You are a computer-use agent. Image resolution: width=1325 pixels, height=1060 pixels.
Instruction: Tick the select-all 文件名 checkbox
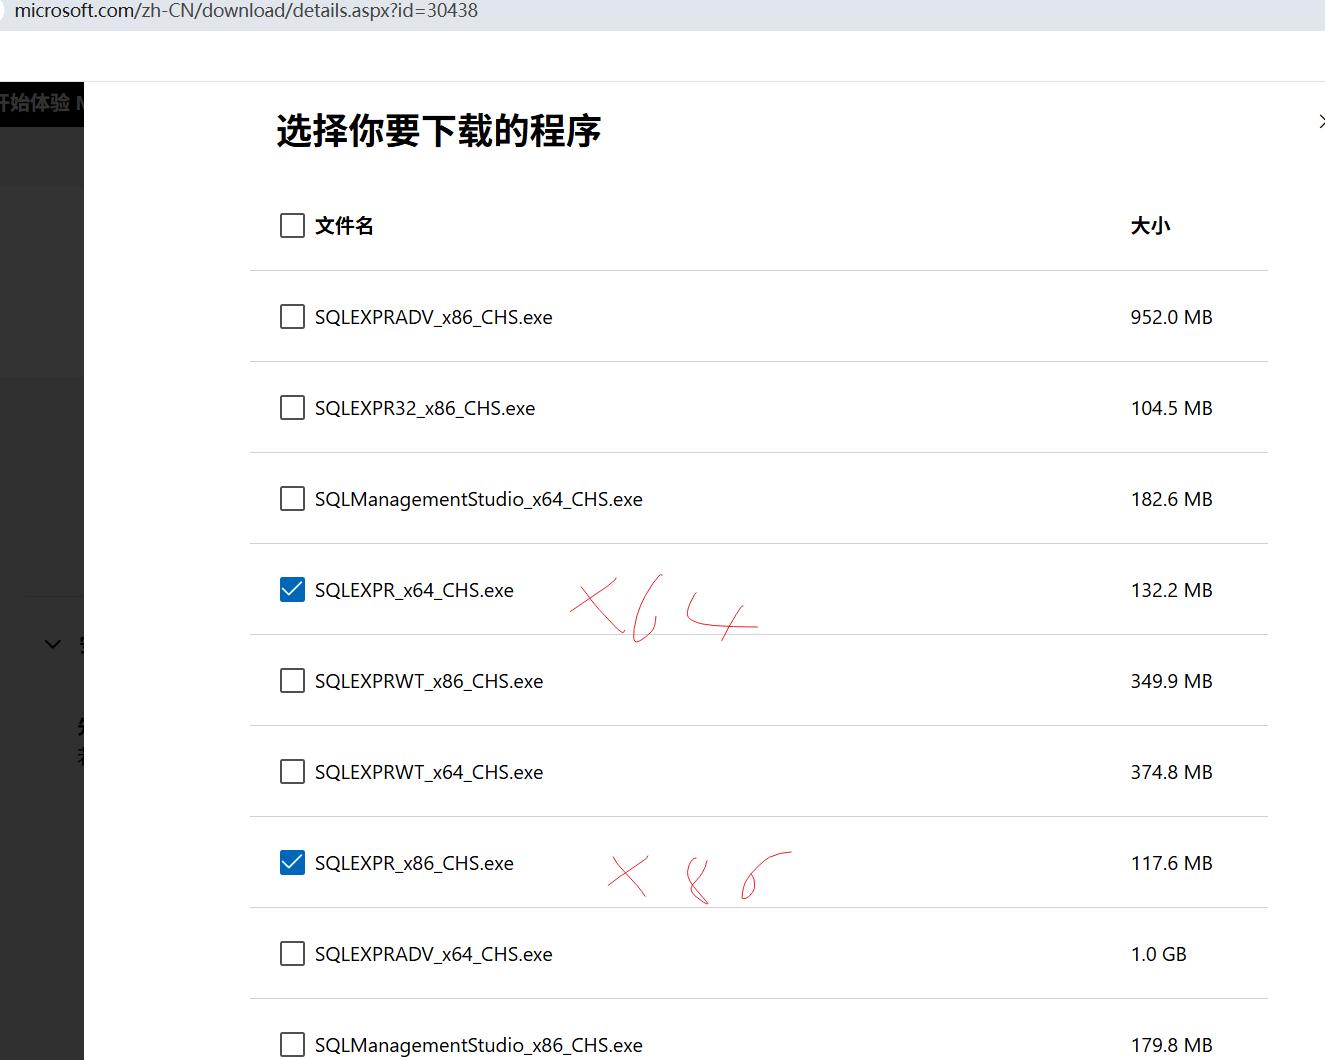click(292, 225)
